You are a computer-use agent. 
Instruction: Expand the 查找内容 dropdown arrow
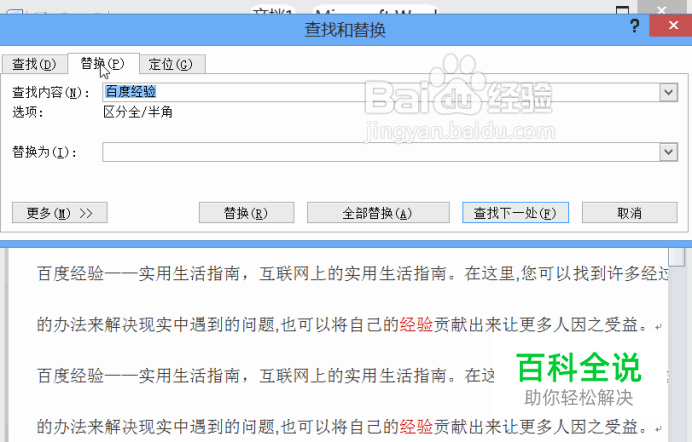[x=669, y=92]
